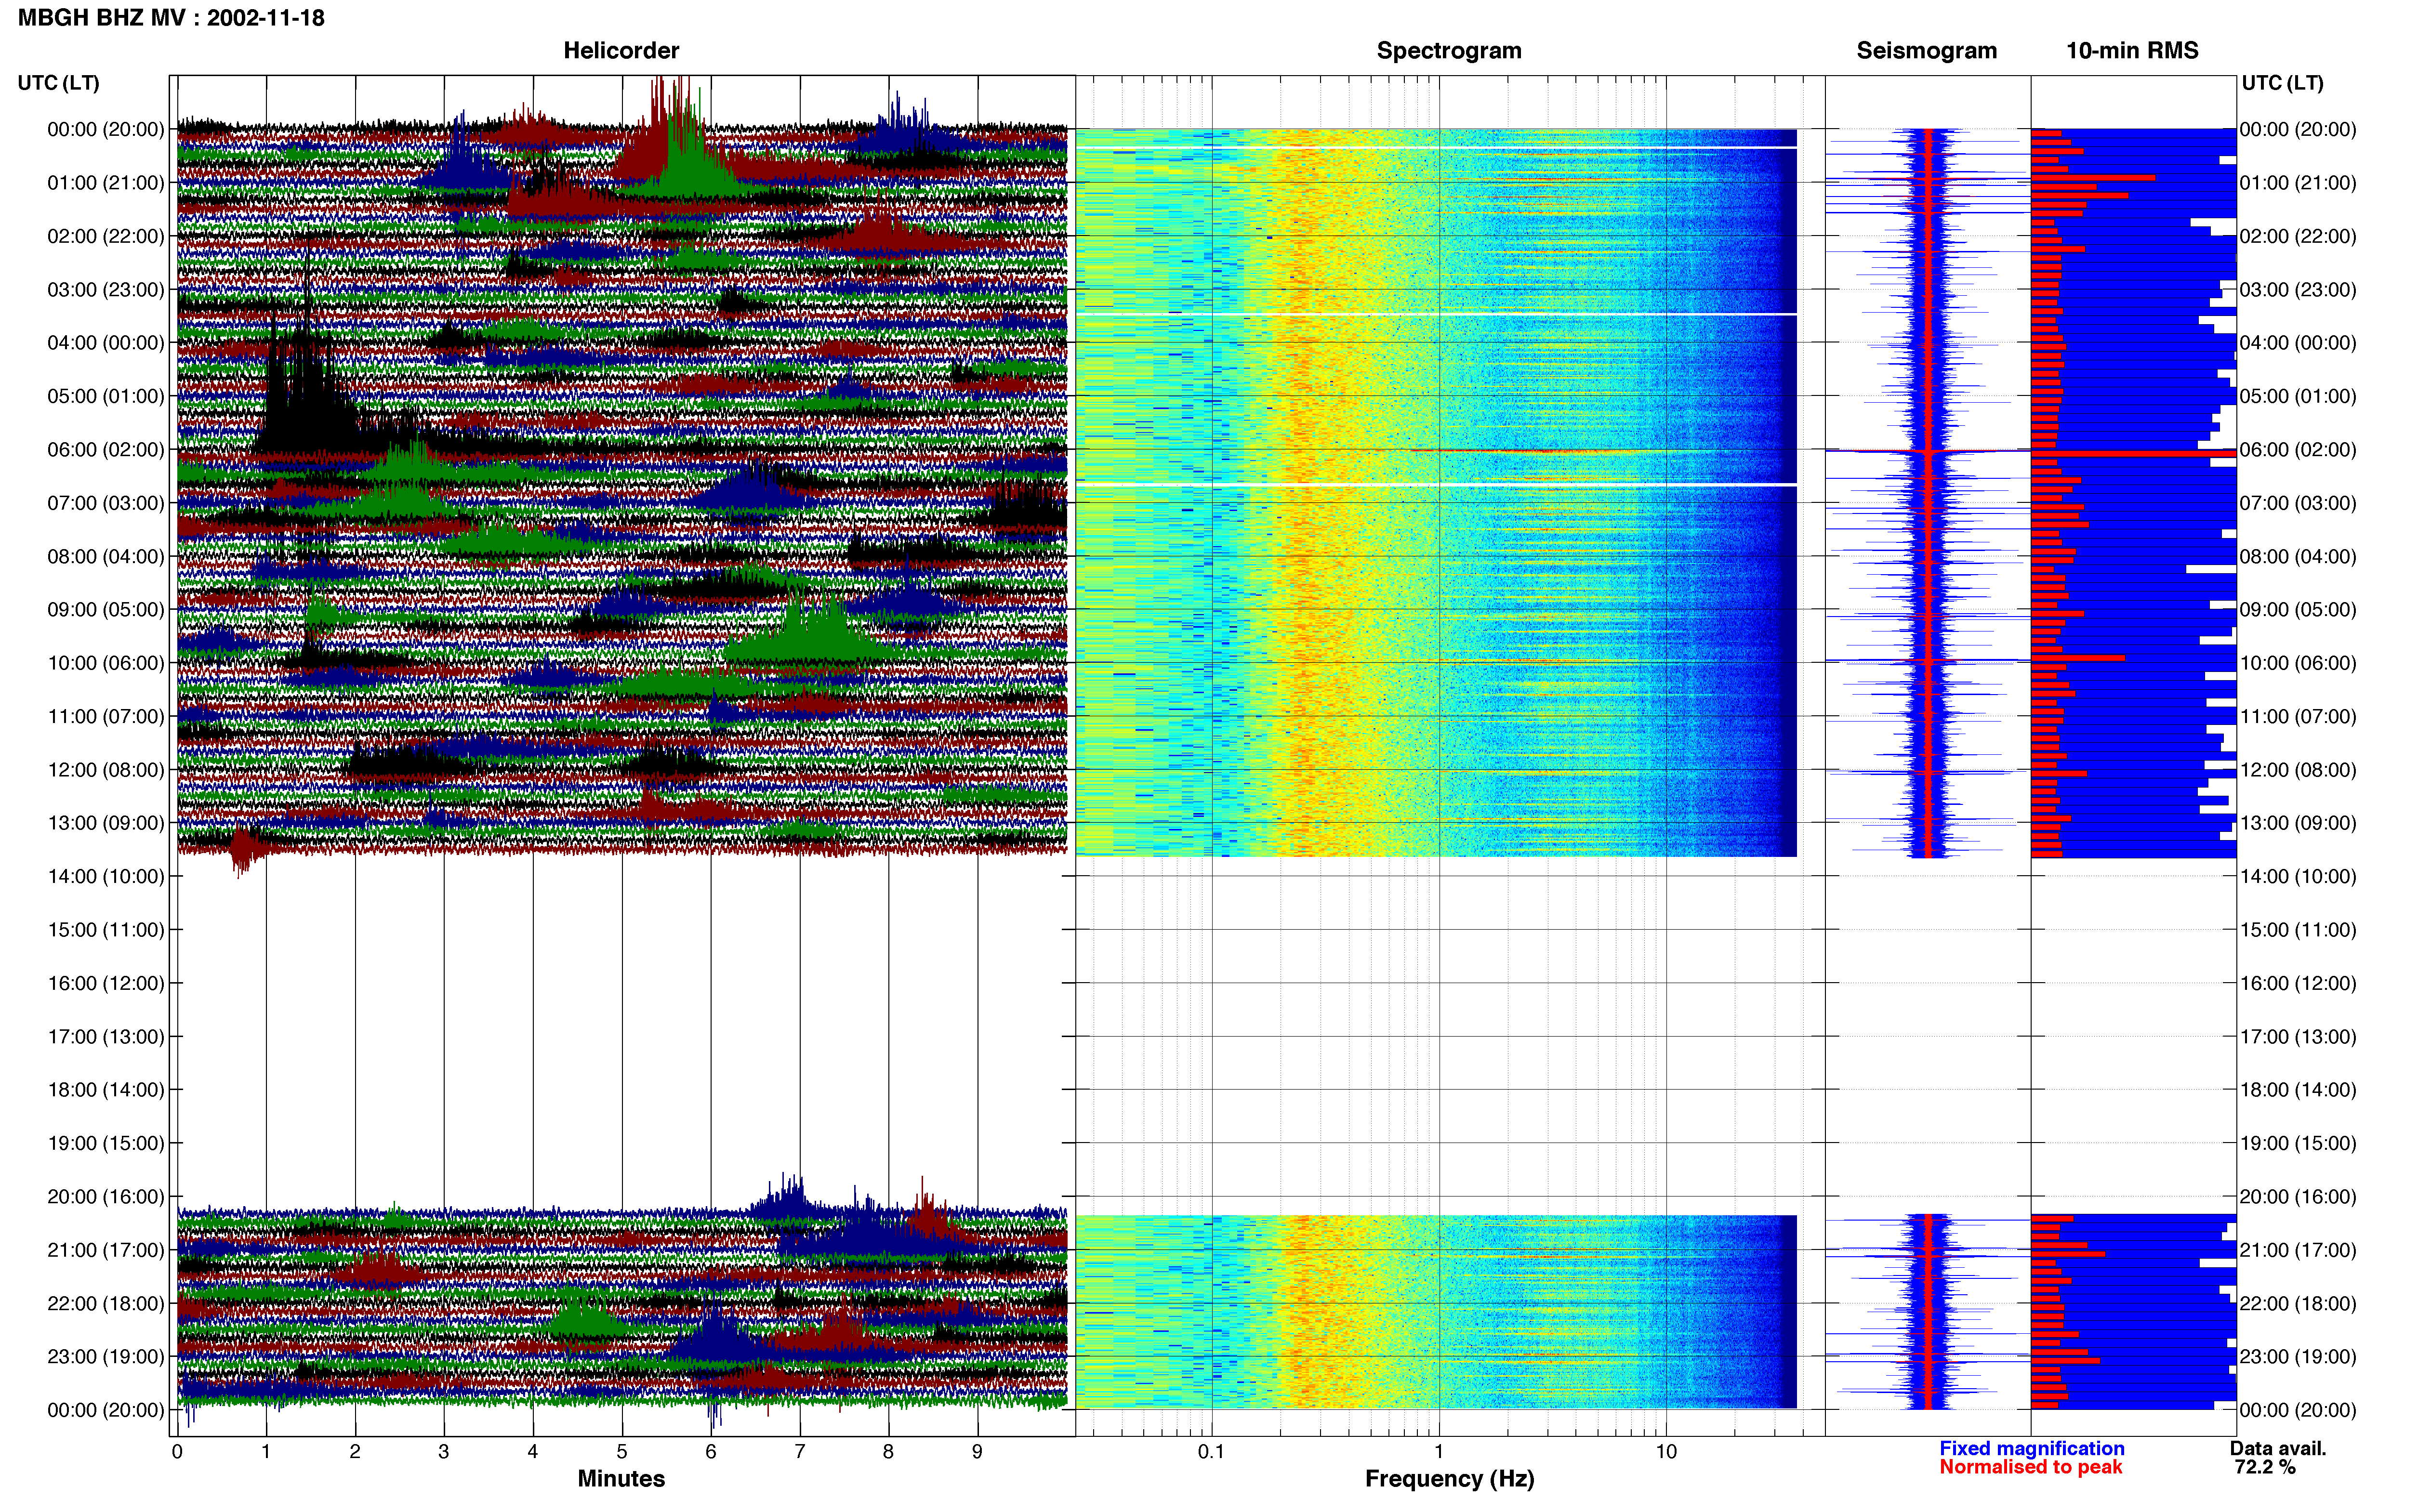Click helicorder tick label "10:00 (06:00)"
The image size is (2418, 1512).
click(105, 663)
